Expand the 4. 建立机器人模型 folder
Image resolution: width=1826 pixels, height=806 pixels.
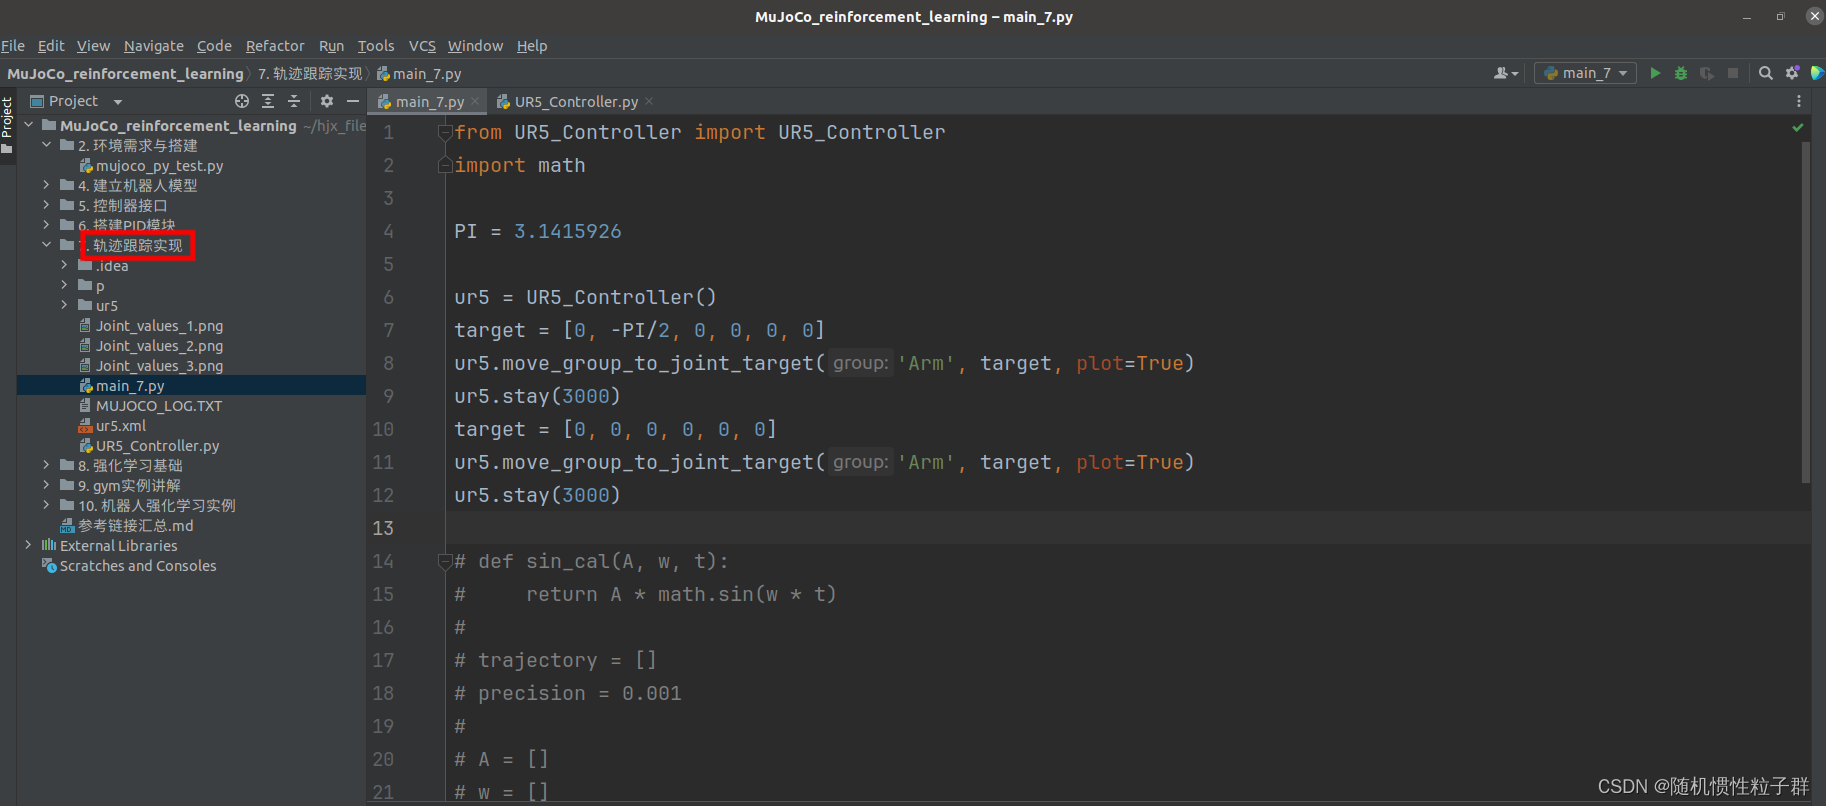point(46,185)
